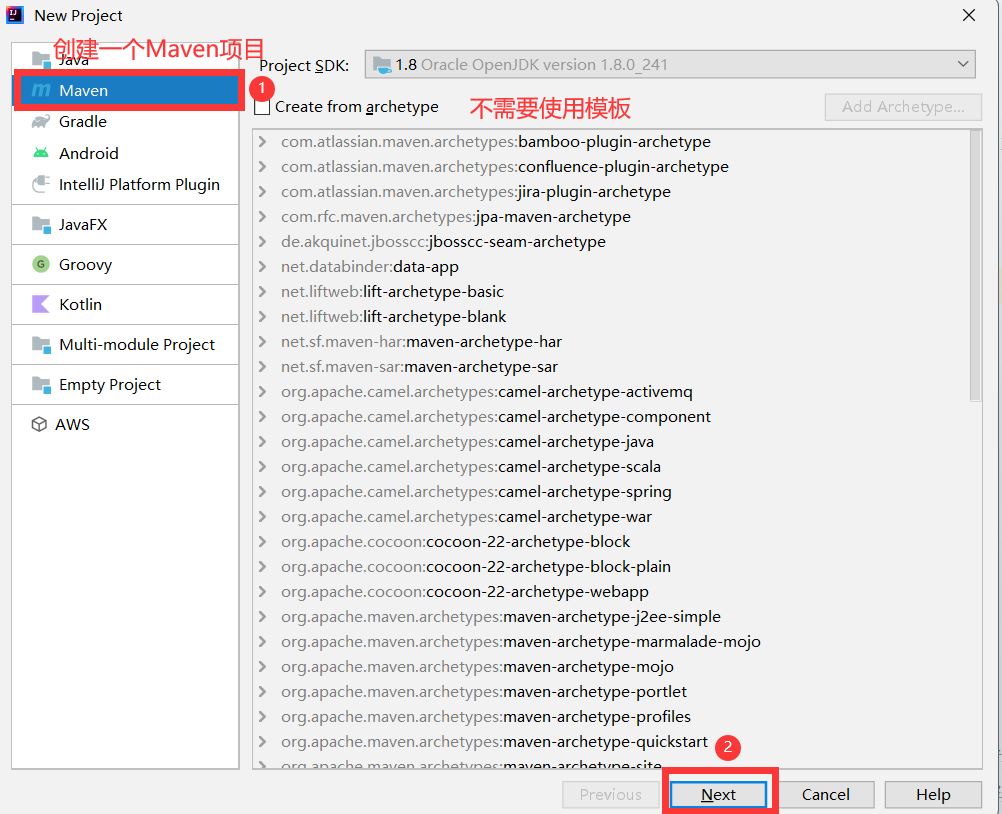This screenshot has height=814, width=1002.
Task: Click the IntelliJ Platform Plugin icon
Action: 41,184
